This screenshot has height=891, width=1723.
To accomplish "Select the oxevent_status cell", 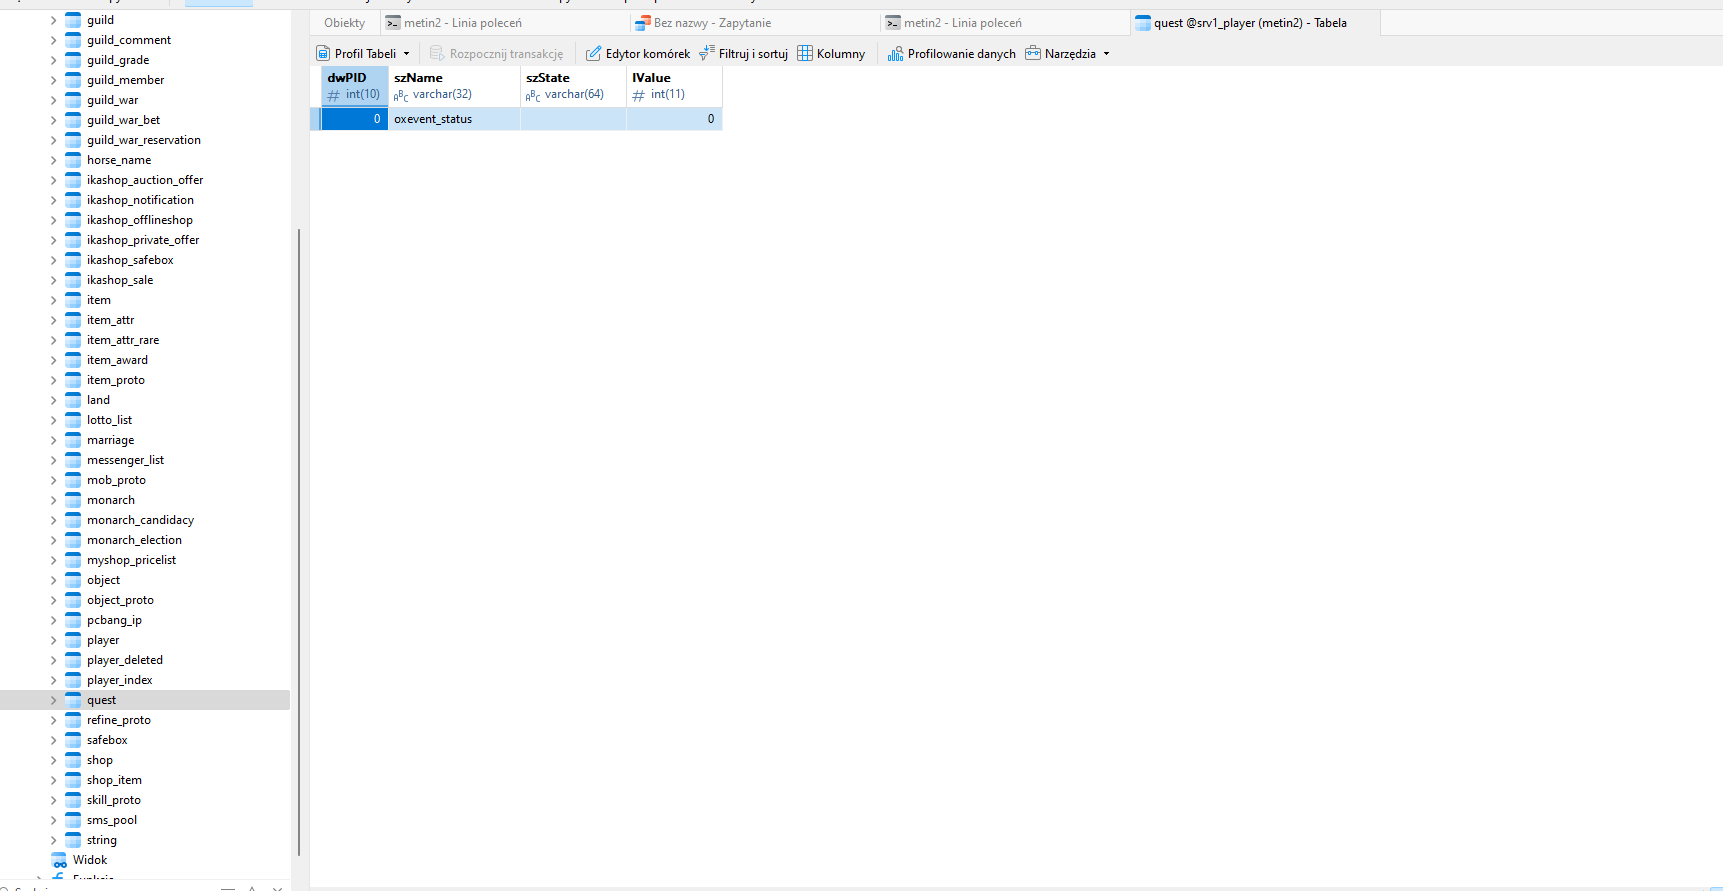I will point(454,119).
